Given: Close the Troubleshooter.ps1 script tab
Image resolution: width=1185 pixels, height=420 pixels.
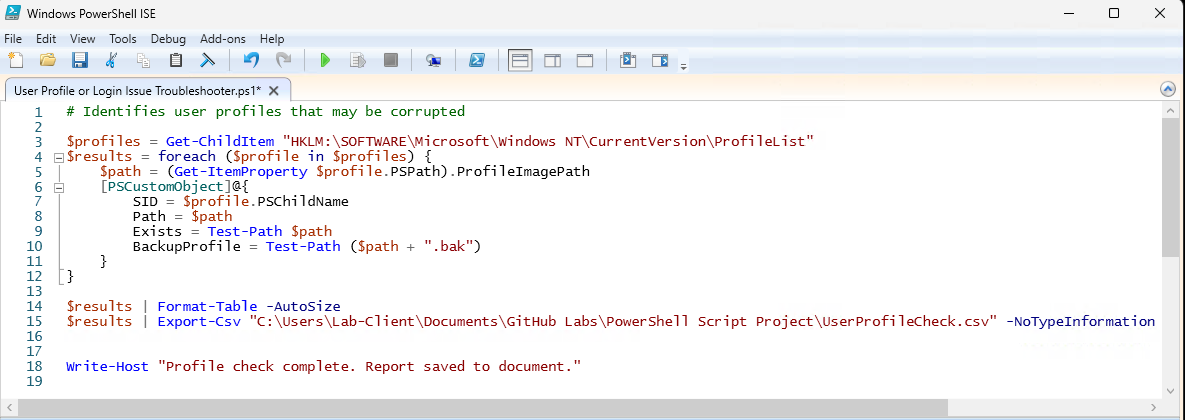Looking at the screenshot, I should pos(274,91).
